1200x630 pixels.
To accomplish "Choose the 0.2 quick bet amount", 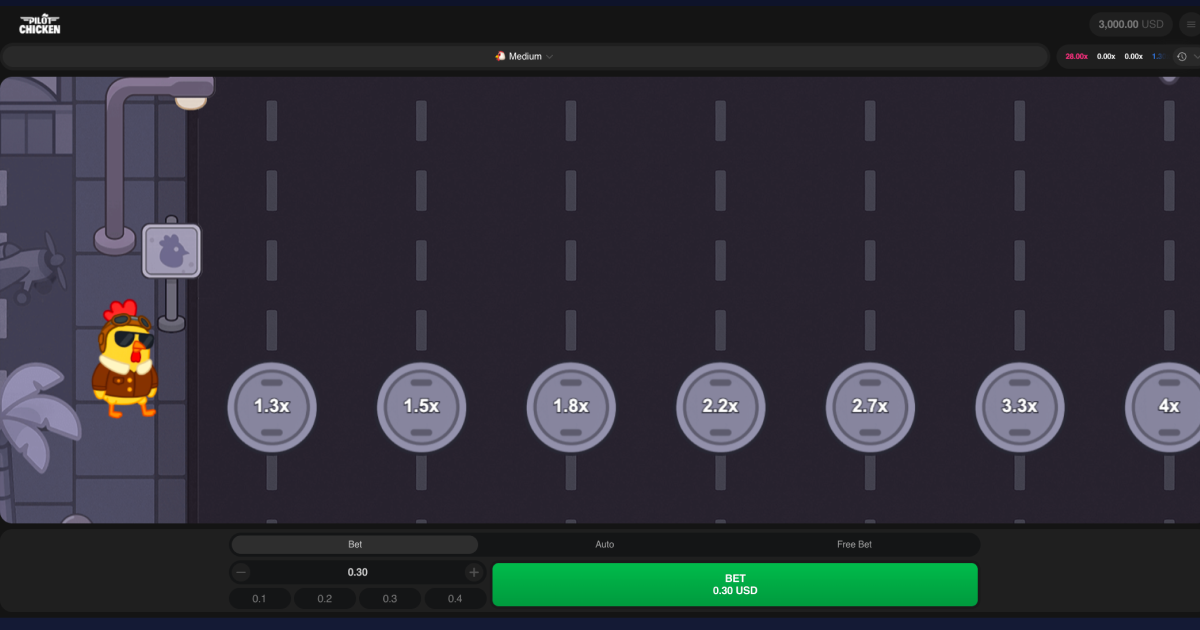I will (325, 599).
